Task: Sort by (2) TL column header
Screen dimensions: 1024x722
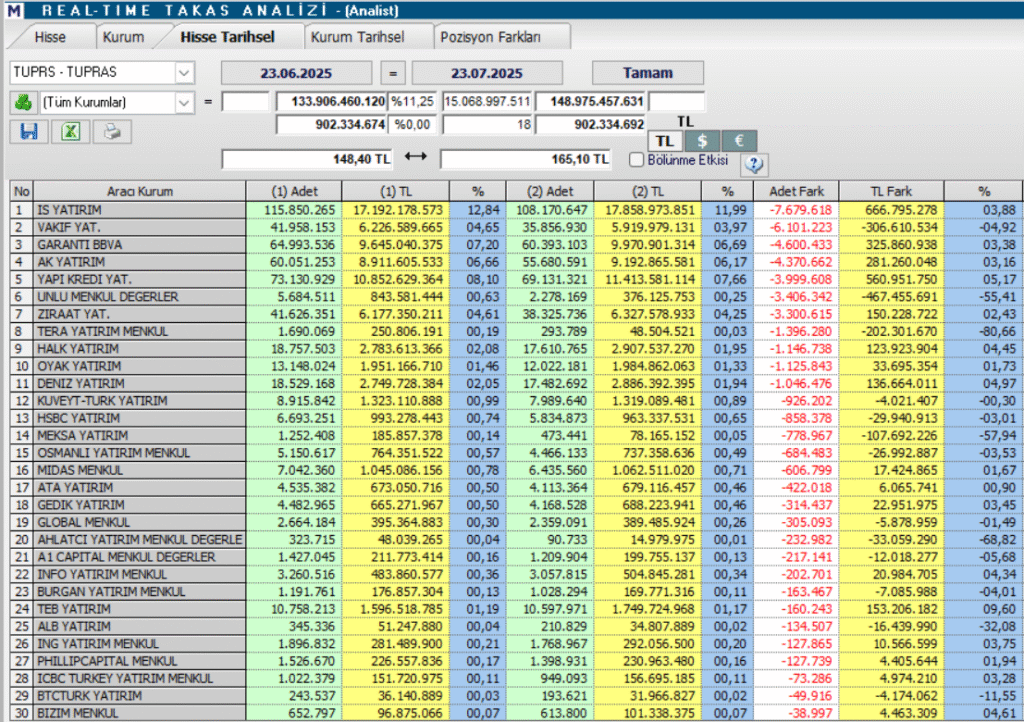Action: click(648, 191)
